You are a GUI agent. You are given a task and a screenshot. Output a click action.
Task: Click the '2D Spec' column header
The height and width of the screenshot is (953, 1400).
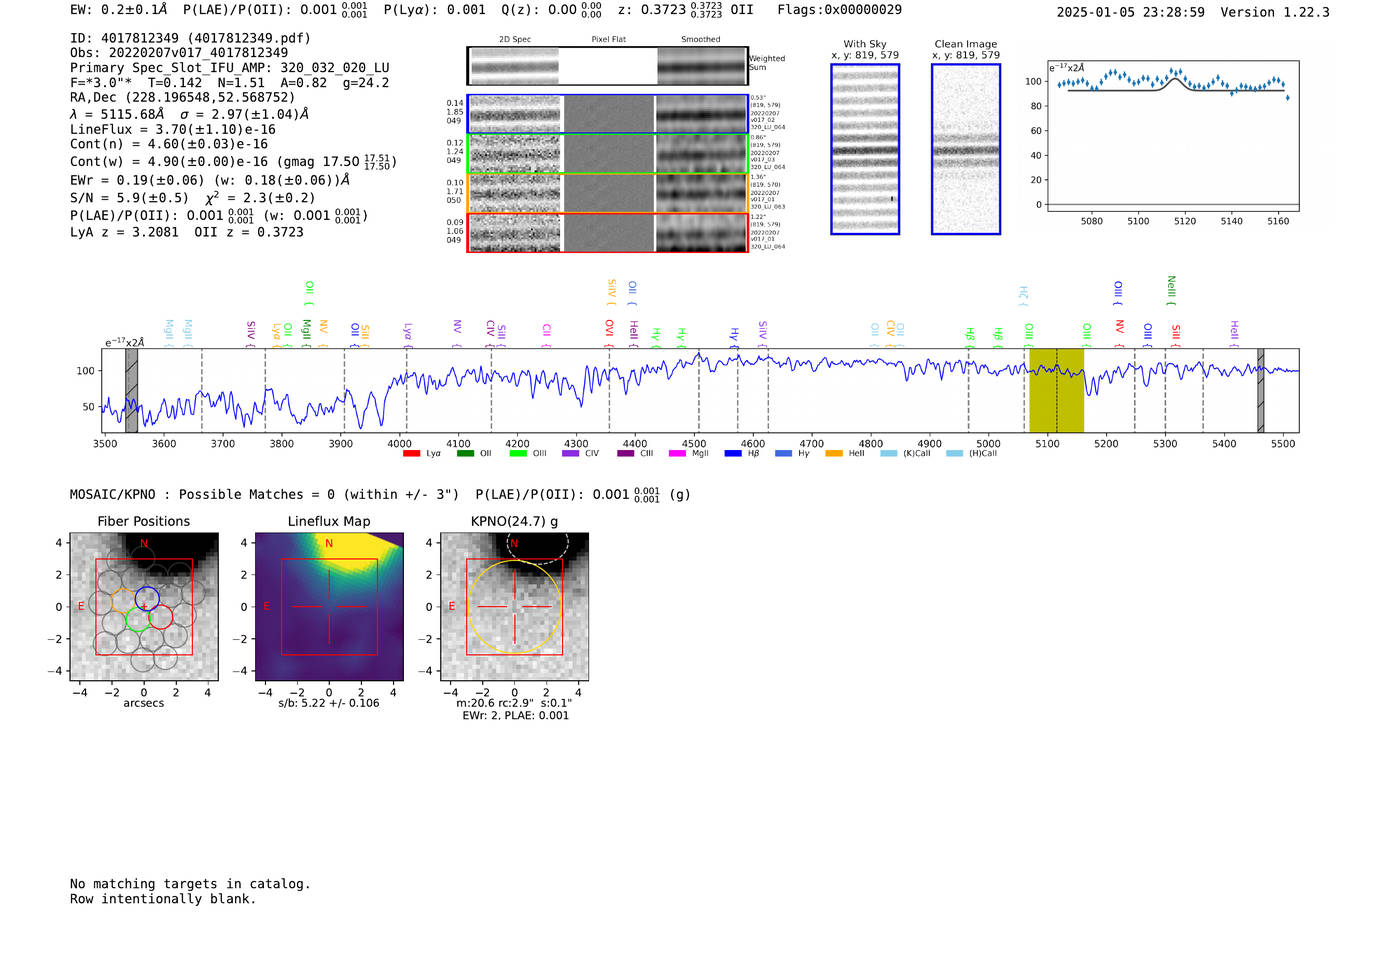point(515,40)
